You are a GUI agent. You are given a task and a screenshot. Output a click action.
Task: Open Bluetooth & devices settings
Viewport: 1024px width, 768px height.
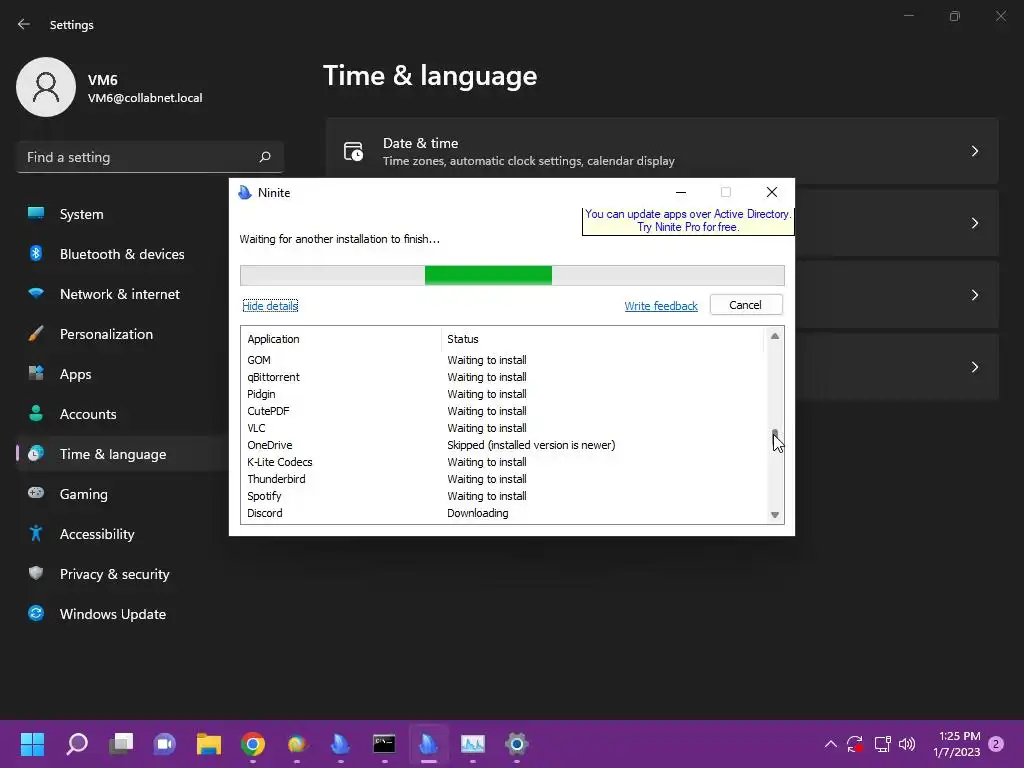pyautogui.click(x=122, y=254)
